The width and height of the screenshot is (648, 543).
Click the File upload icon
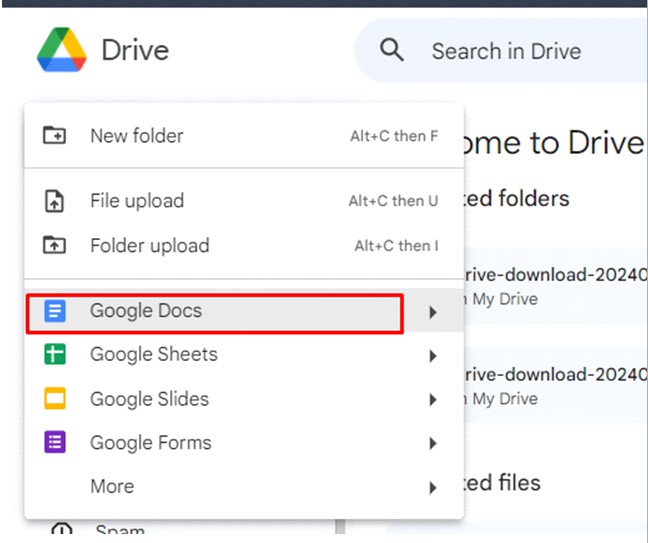coord(55,201)
